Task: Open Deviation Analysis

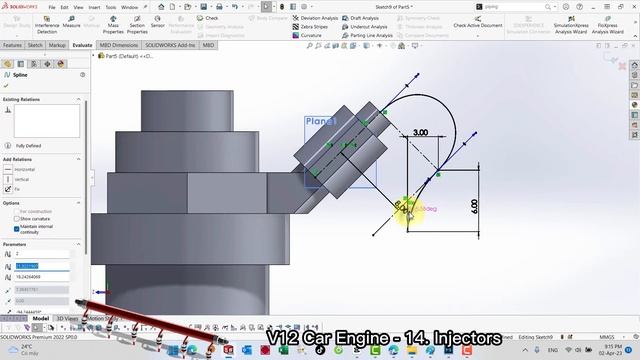Action: click(315, 18)
